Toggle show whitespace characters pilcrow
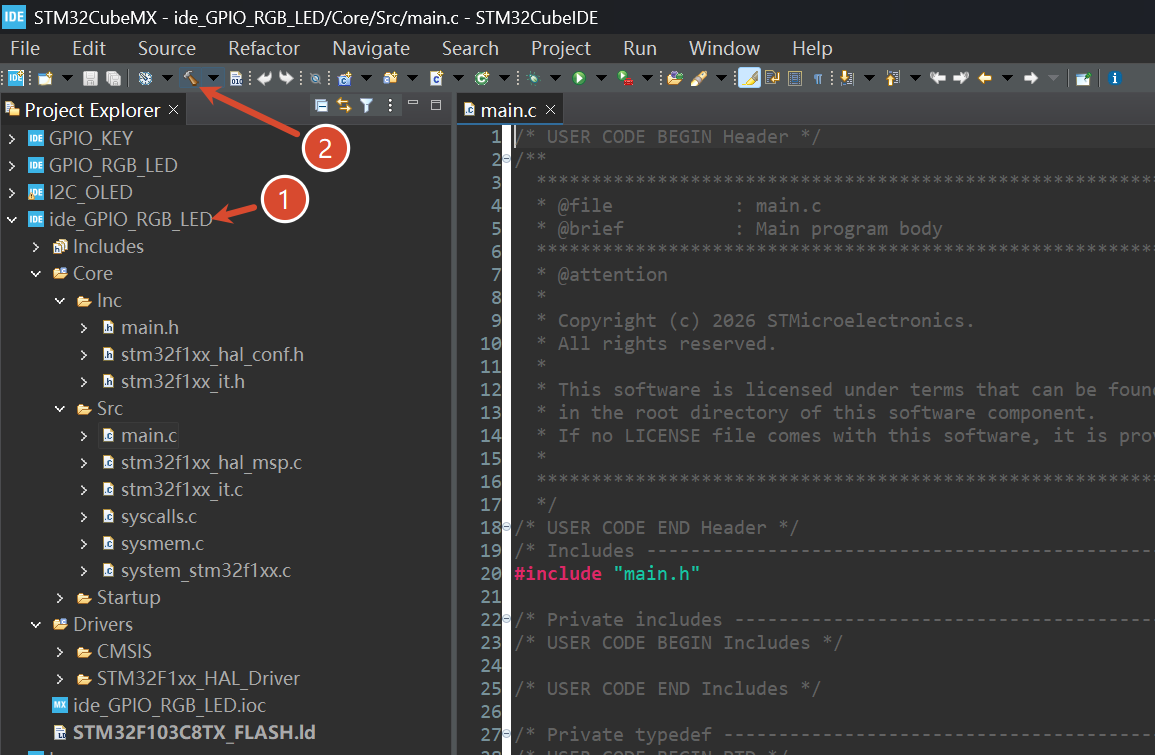 818,78
